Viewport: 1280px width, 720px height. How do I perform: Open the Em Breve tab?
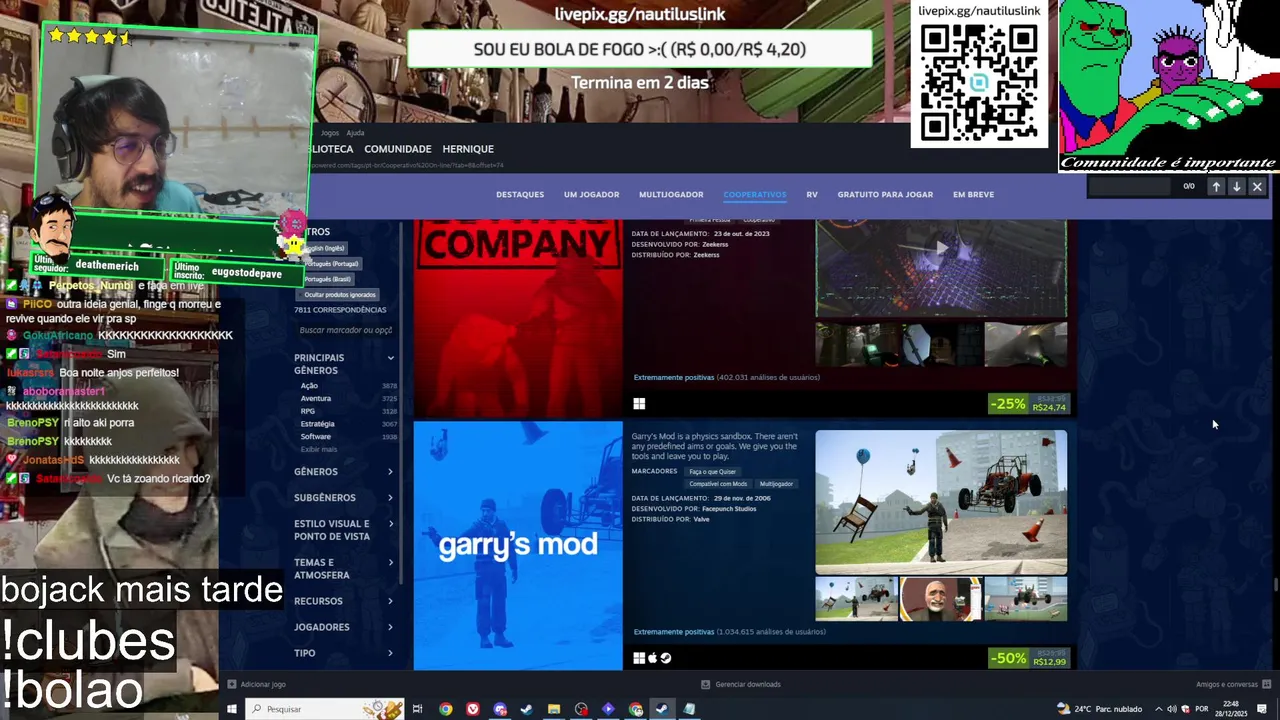(x=973, y=194)
